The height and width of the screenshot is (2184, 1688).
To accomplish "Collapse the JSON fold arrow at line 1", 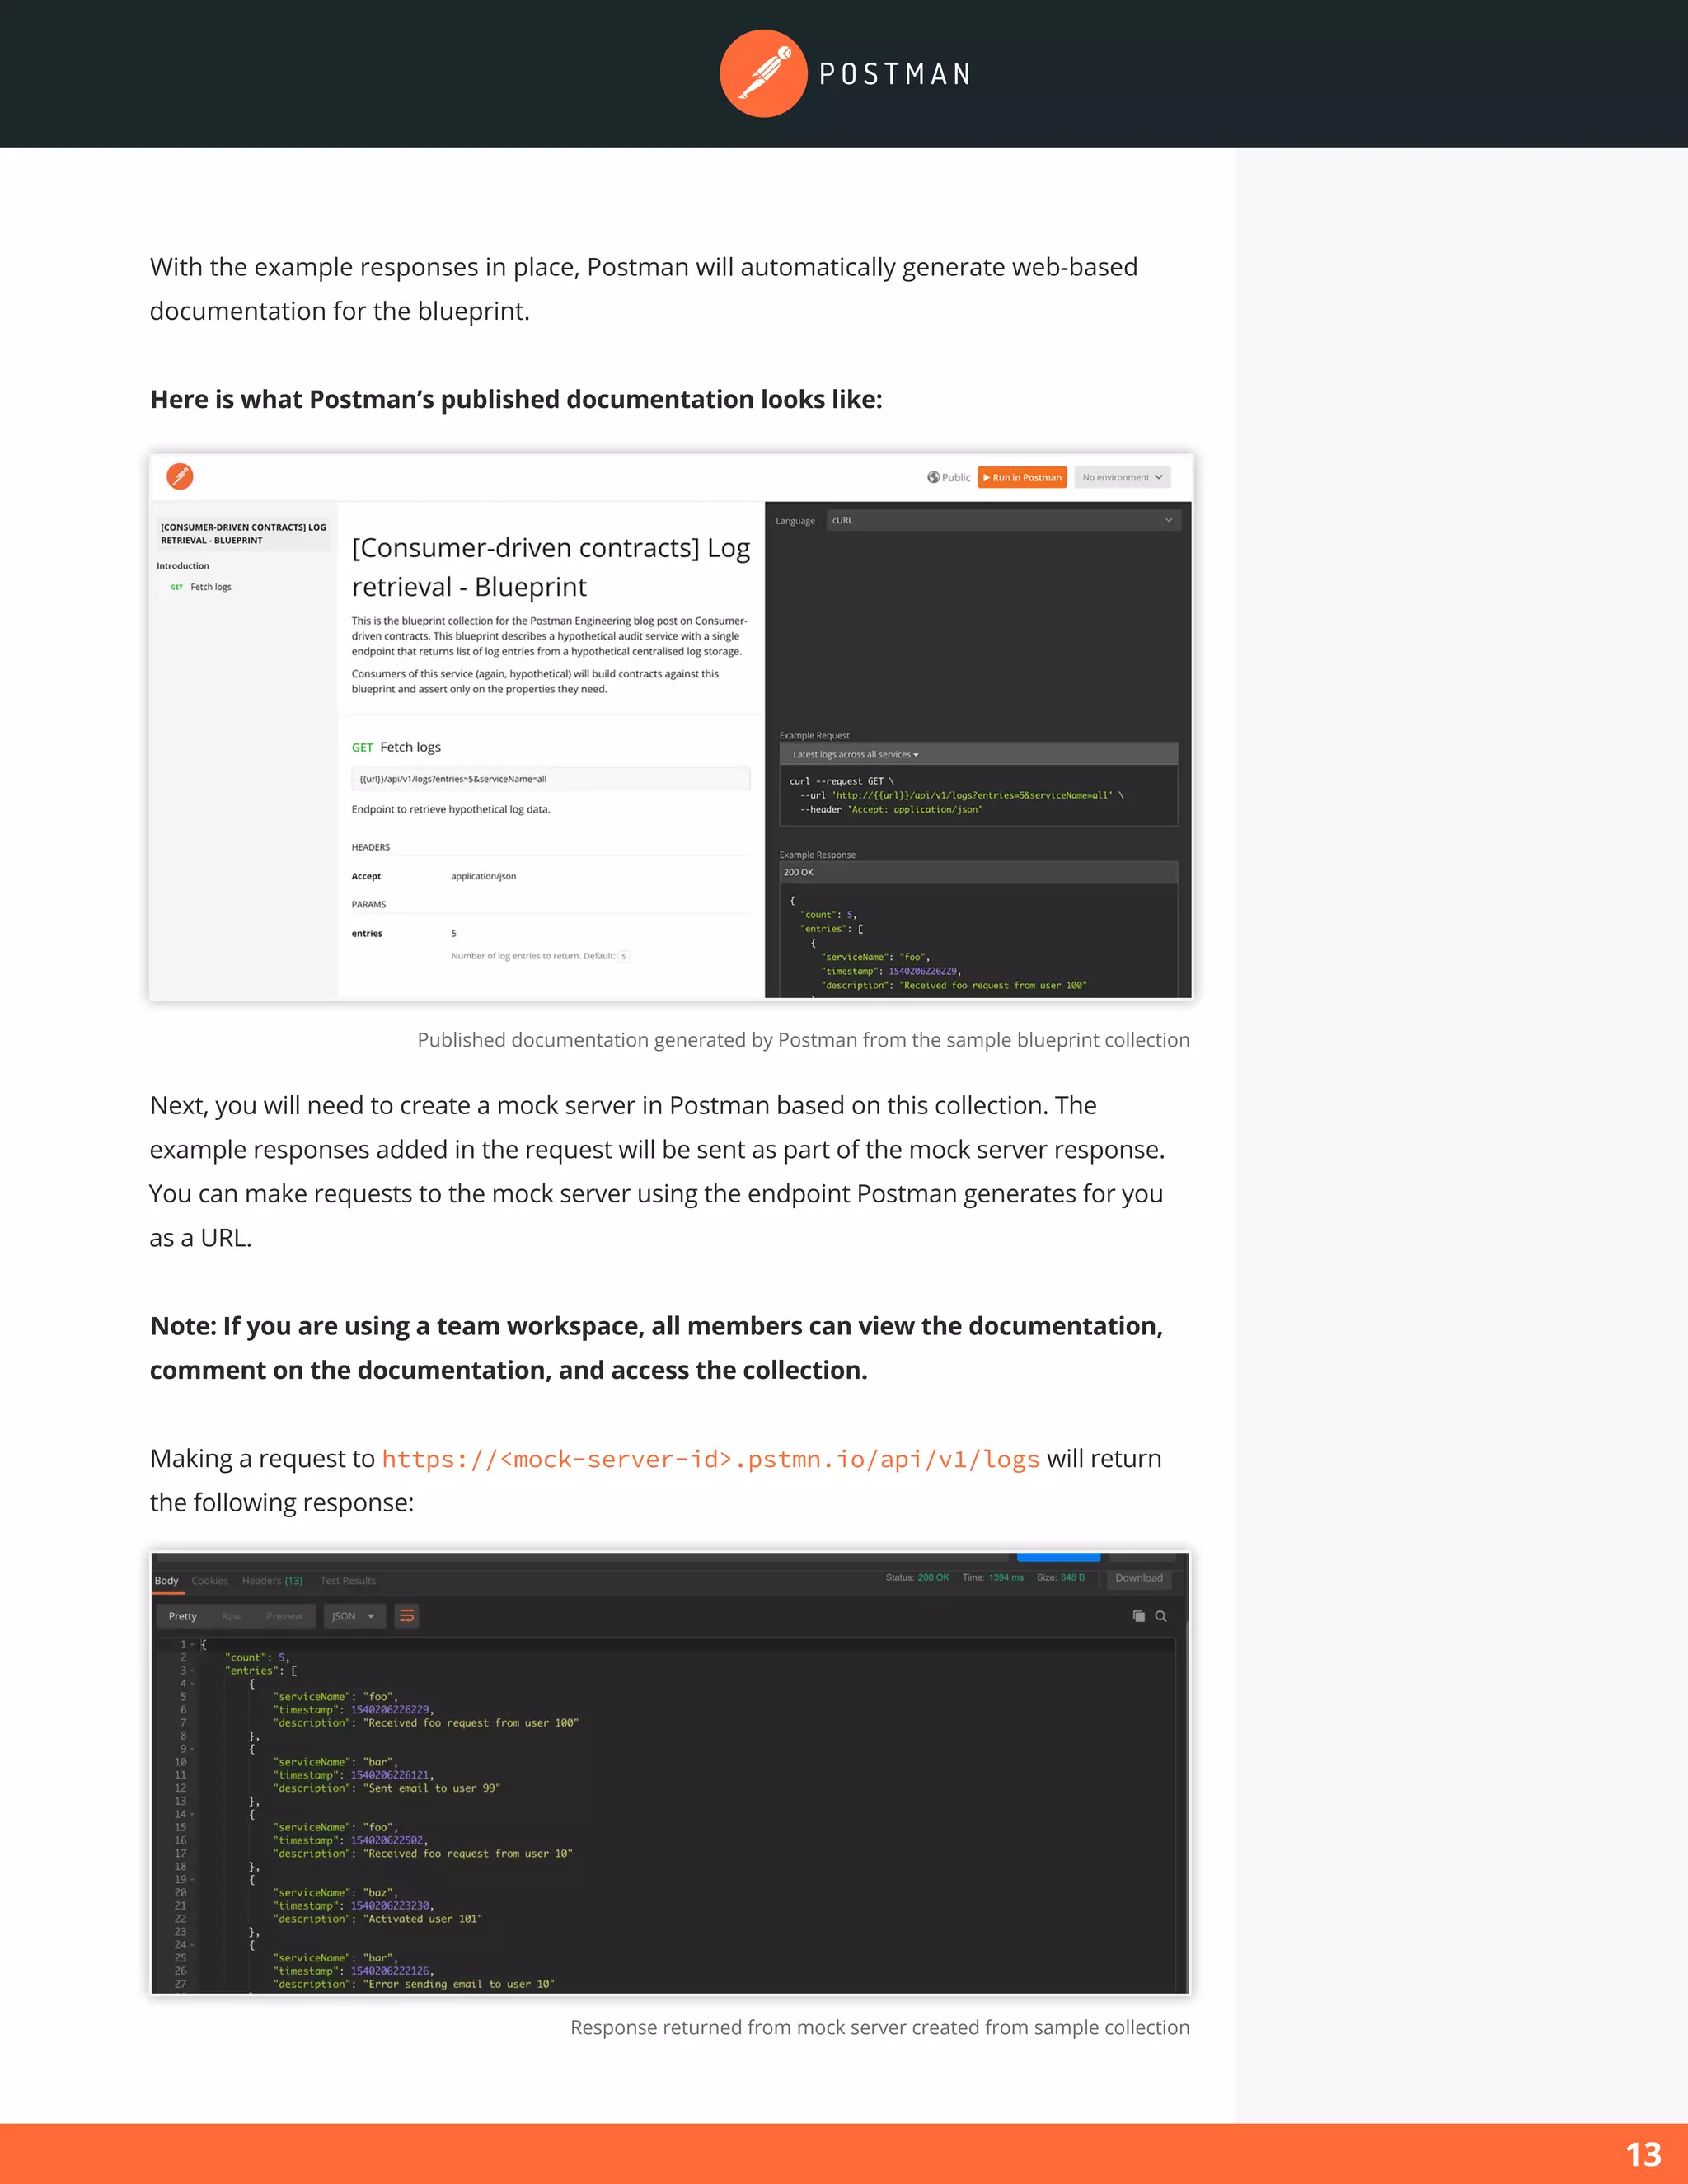I will pyautogui.click(x=192, y=1645).
